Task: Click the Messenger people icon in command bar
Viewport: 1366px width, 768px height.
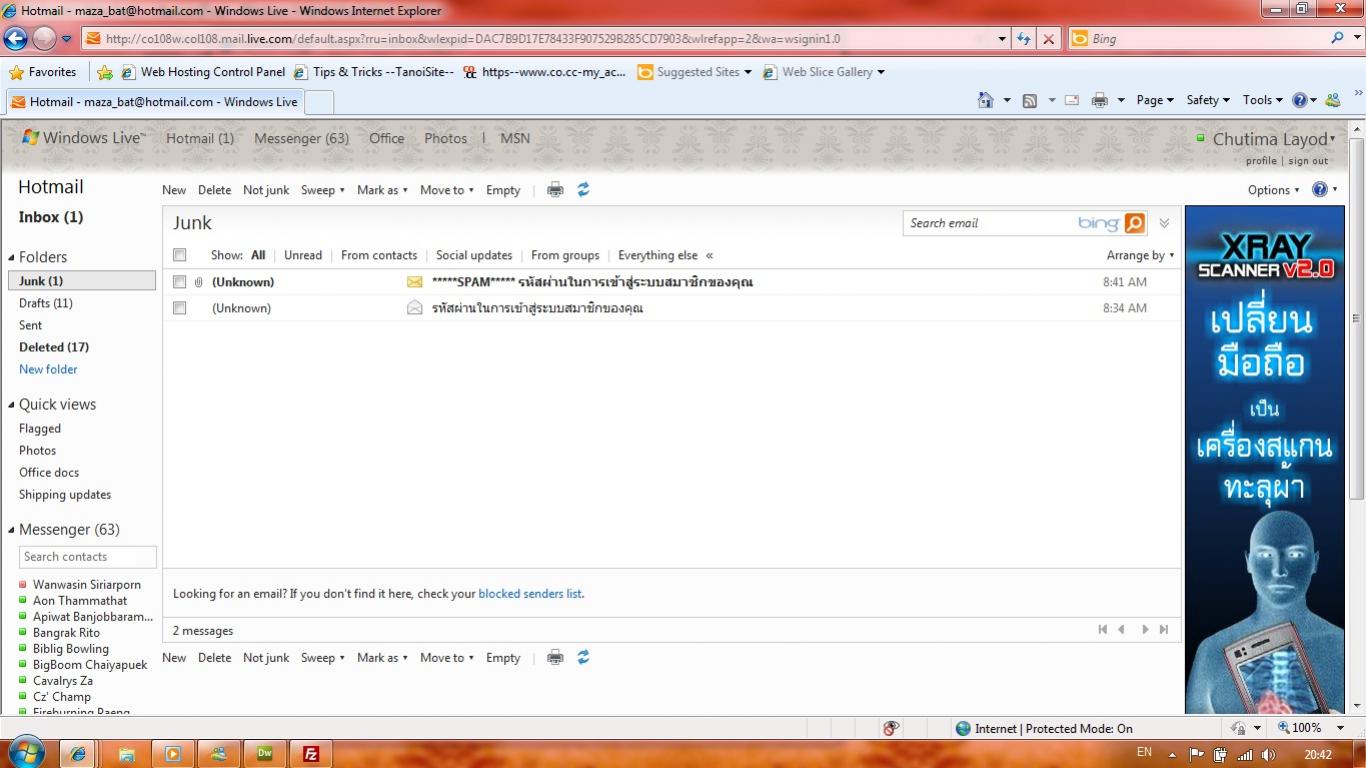Action: [1332, 100]
